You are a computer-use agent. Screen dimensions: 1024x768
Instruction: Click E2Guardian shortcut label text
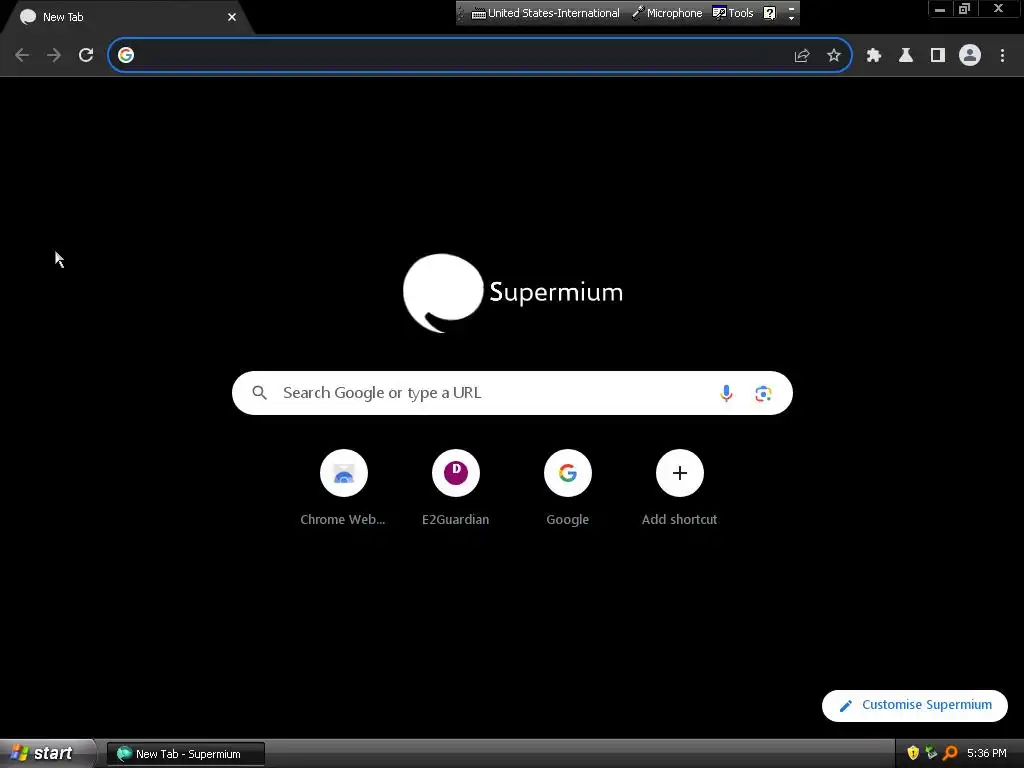[x=456, y=520]
